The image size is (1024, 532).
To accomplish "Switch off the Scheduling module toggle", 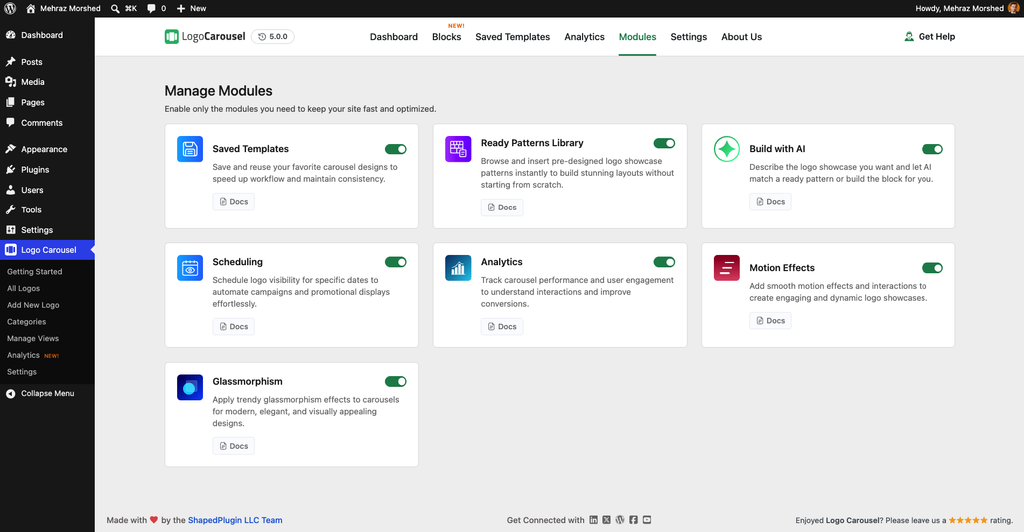I will coord(396,262).
